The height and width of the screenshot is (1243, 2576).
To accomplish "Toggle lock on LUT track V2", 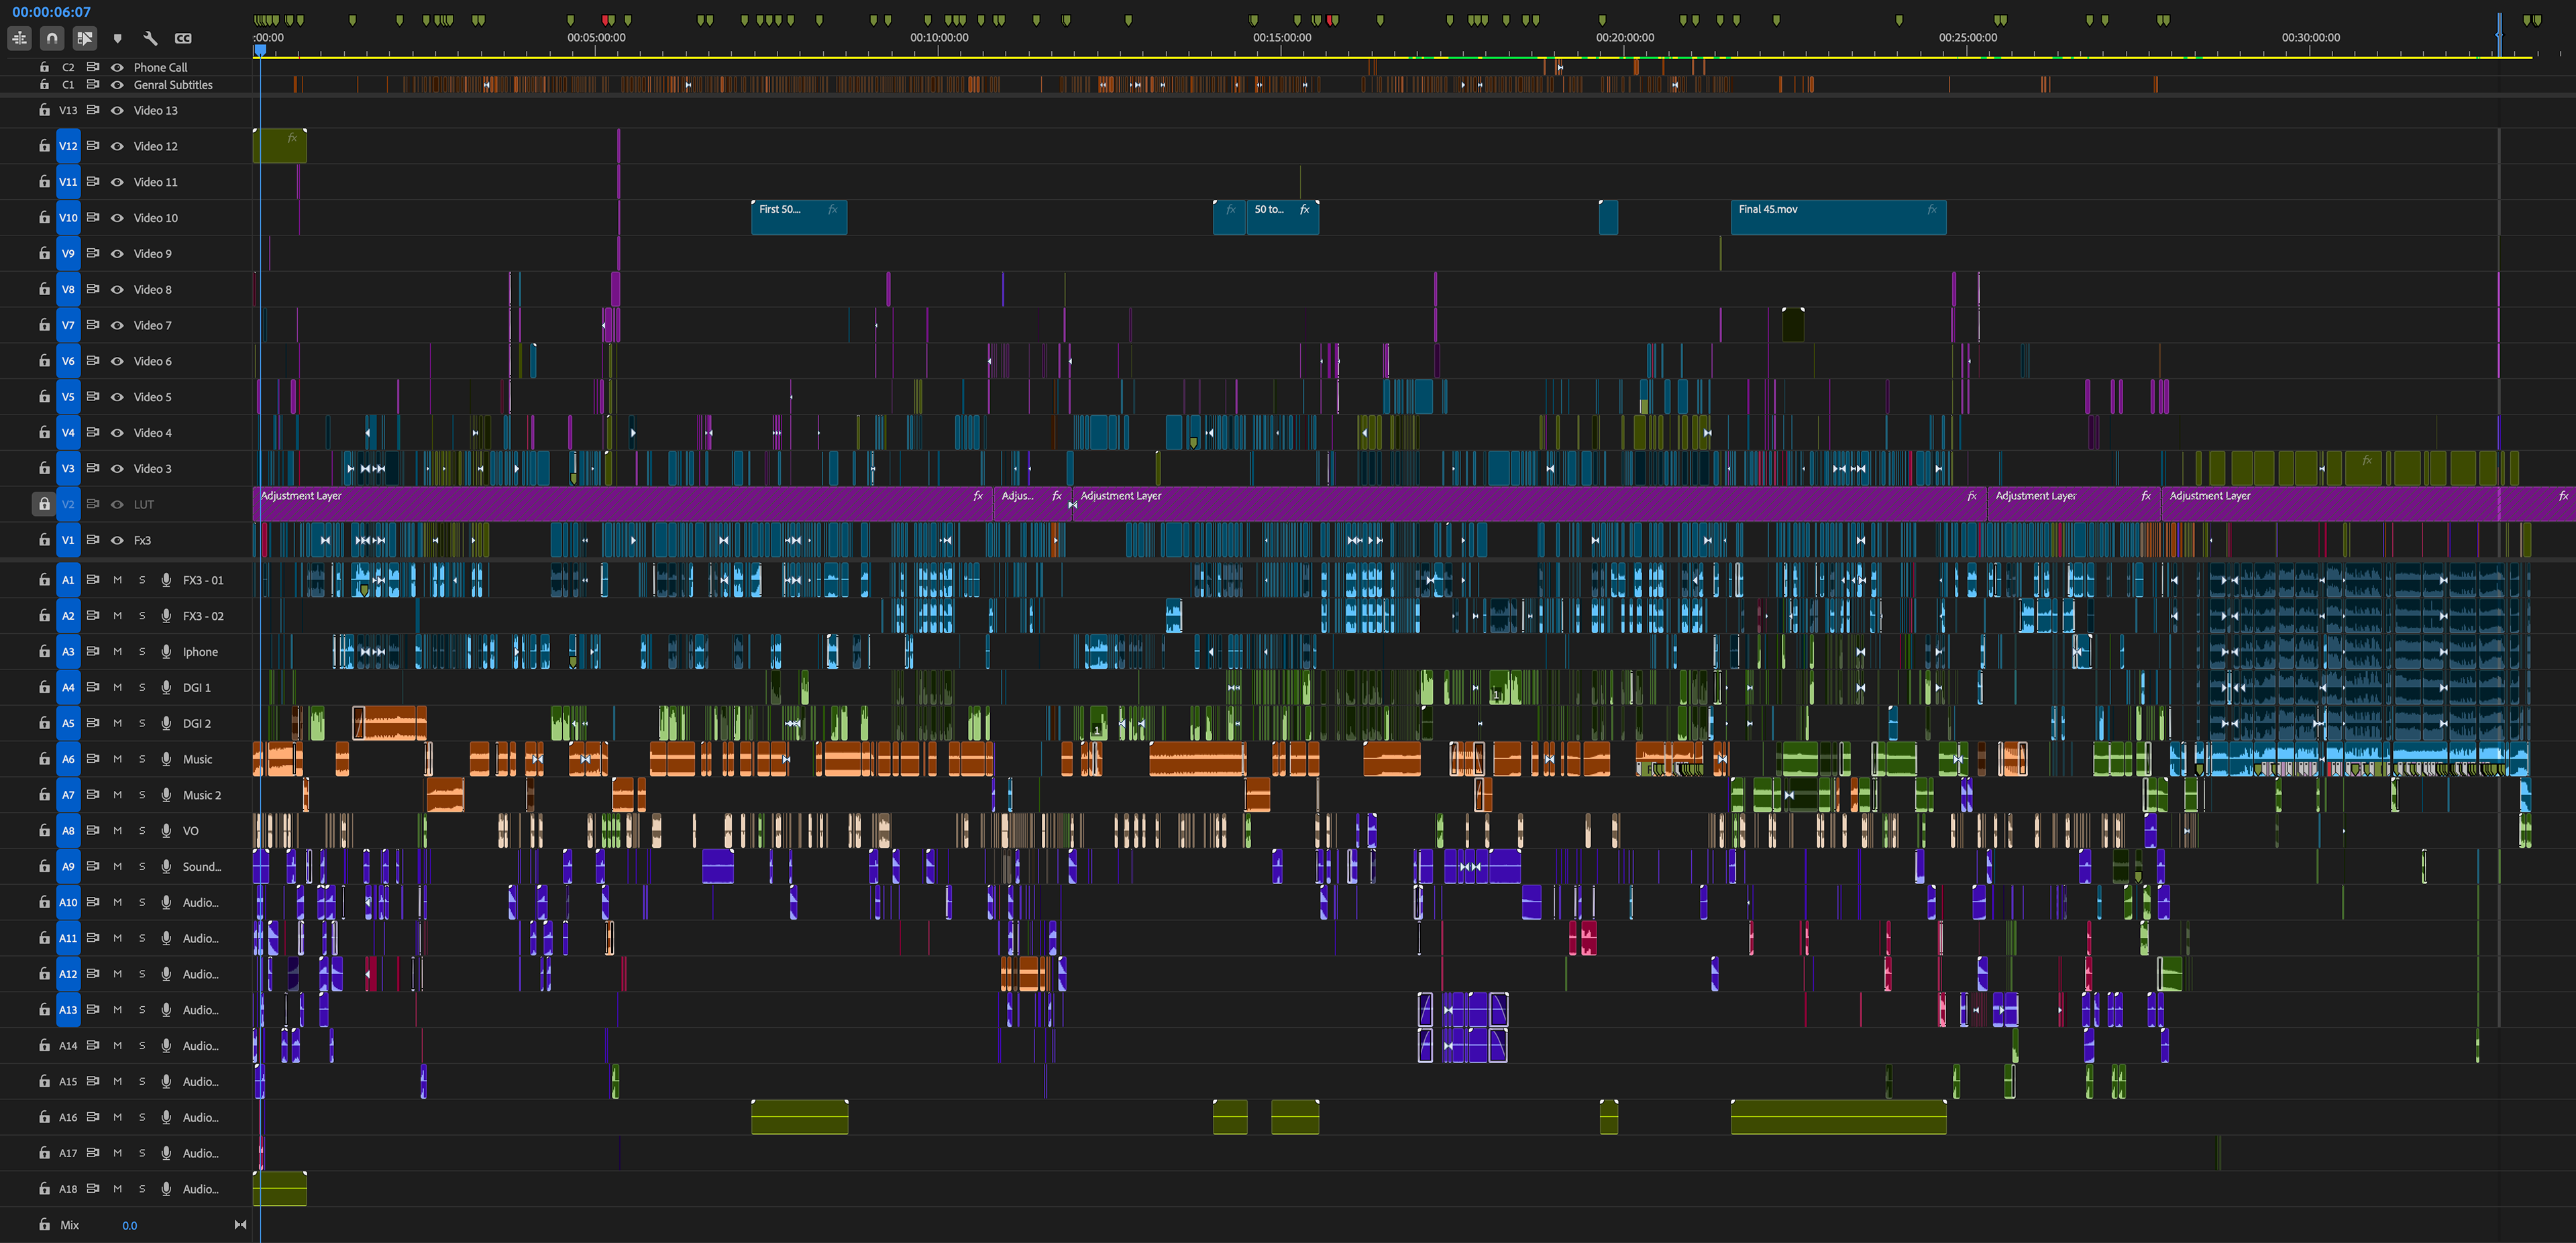I will [x=44, y=504].
